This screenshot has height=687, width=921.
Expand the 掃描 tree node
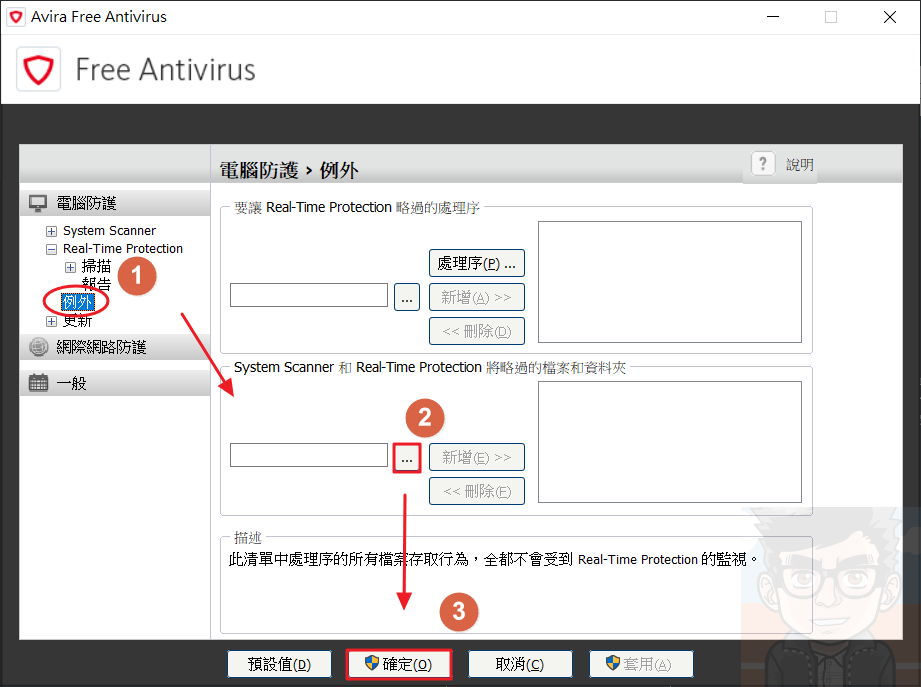[70, 268]
